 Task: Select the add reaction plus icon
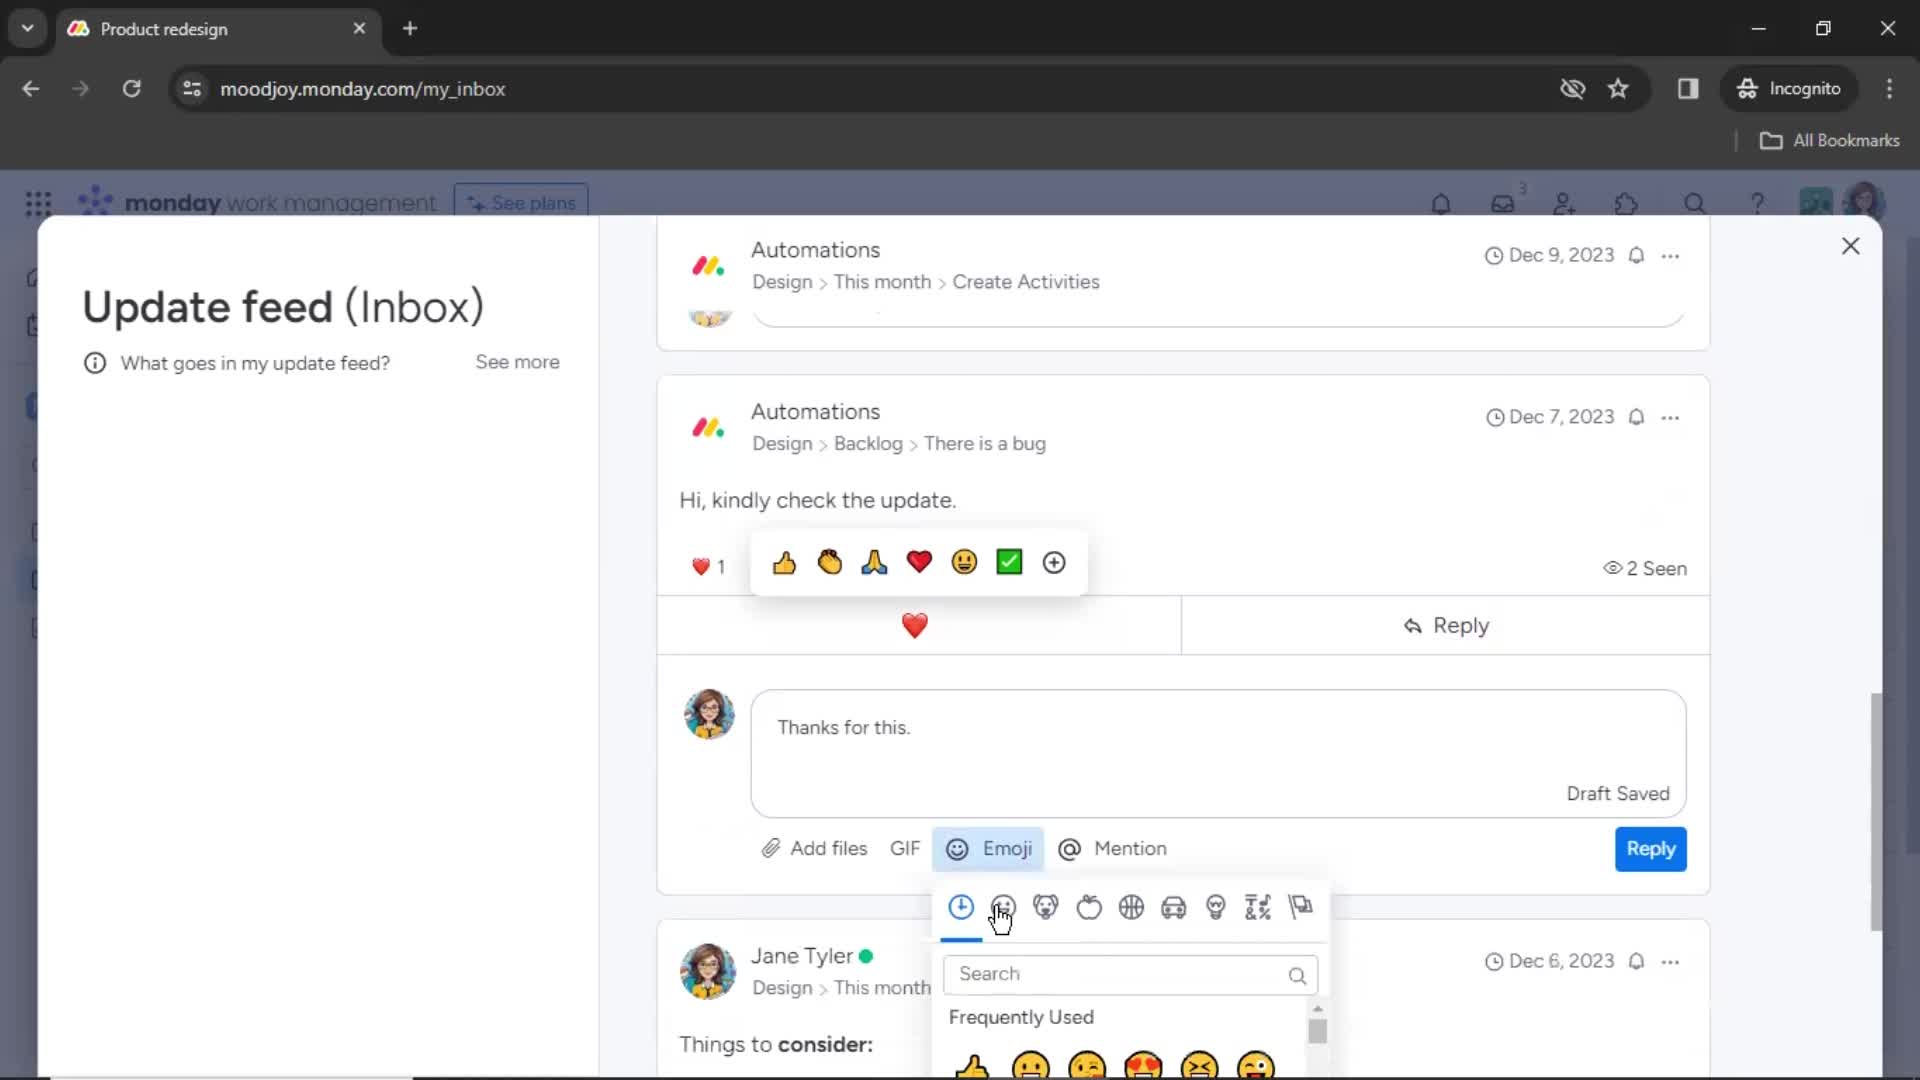(x=1054, y=562)
